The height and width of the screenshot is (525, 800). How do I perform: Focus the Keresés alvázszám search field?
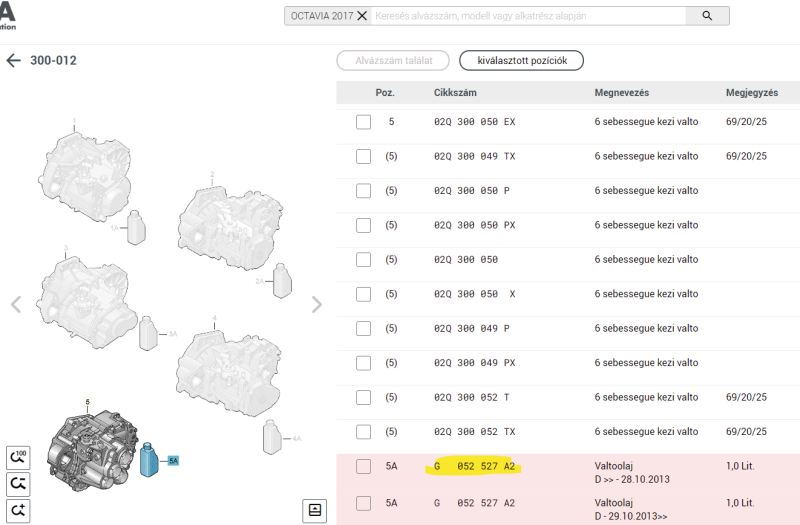(528, 16)
